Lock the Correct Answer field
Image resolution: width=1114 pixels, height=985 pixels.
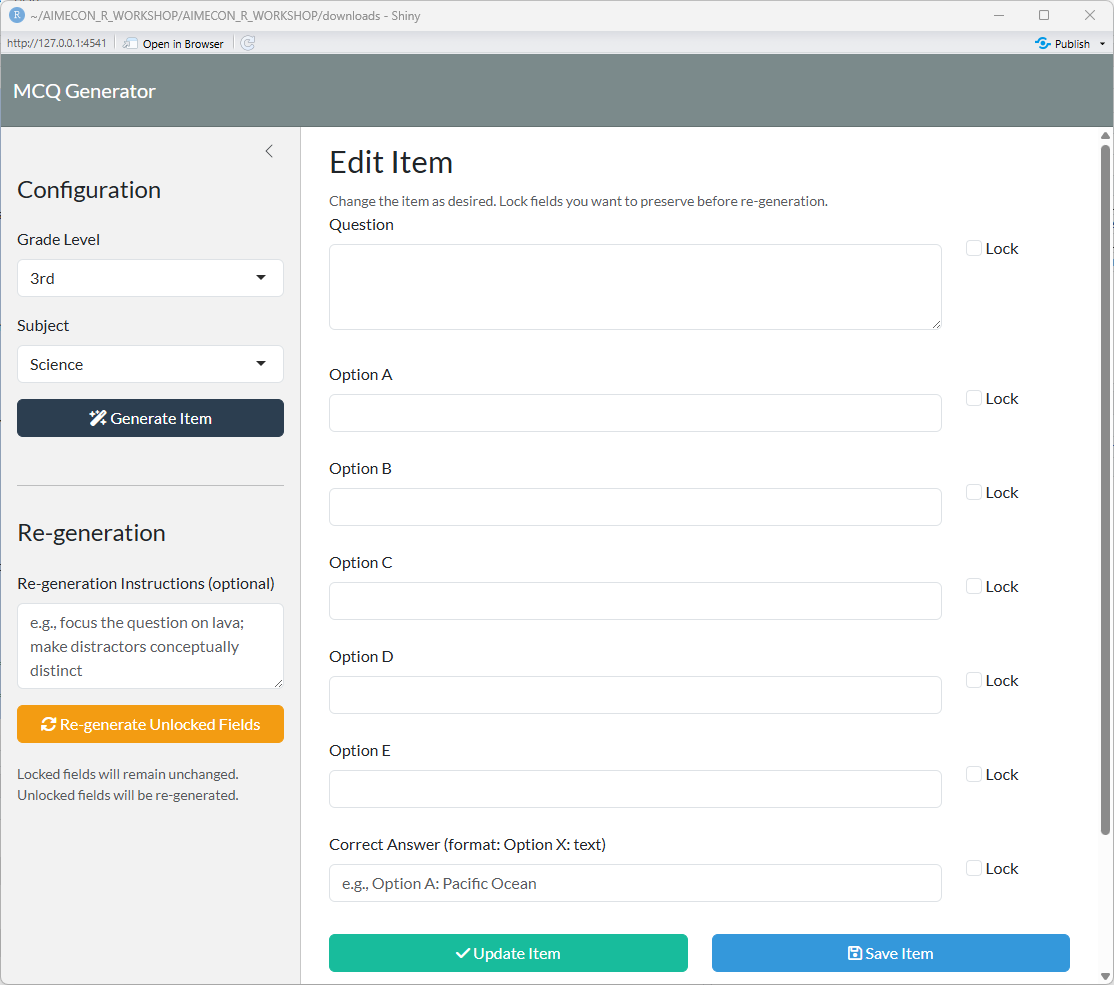tap(974, 868)
